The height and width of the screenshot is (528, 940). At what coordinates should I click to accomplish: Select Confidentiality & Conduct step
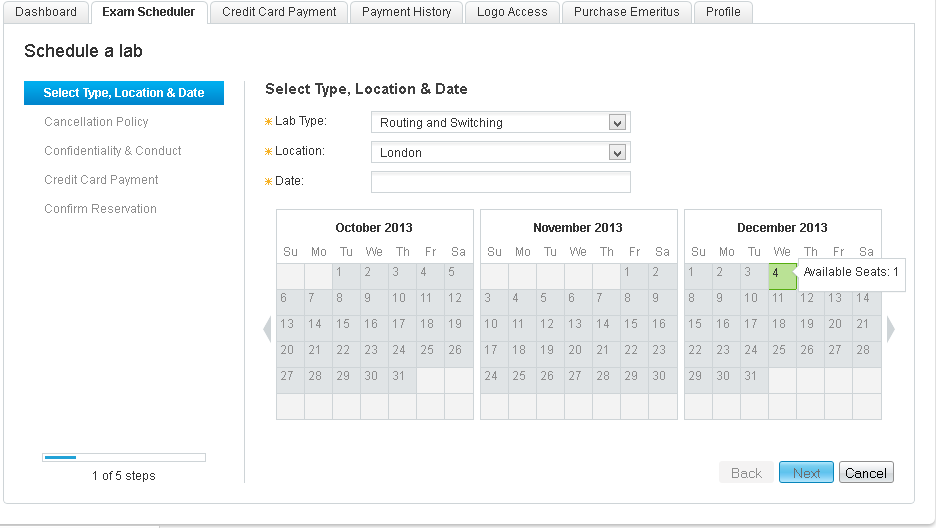[x=113, y=151]
